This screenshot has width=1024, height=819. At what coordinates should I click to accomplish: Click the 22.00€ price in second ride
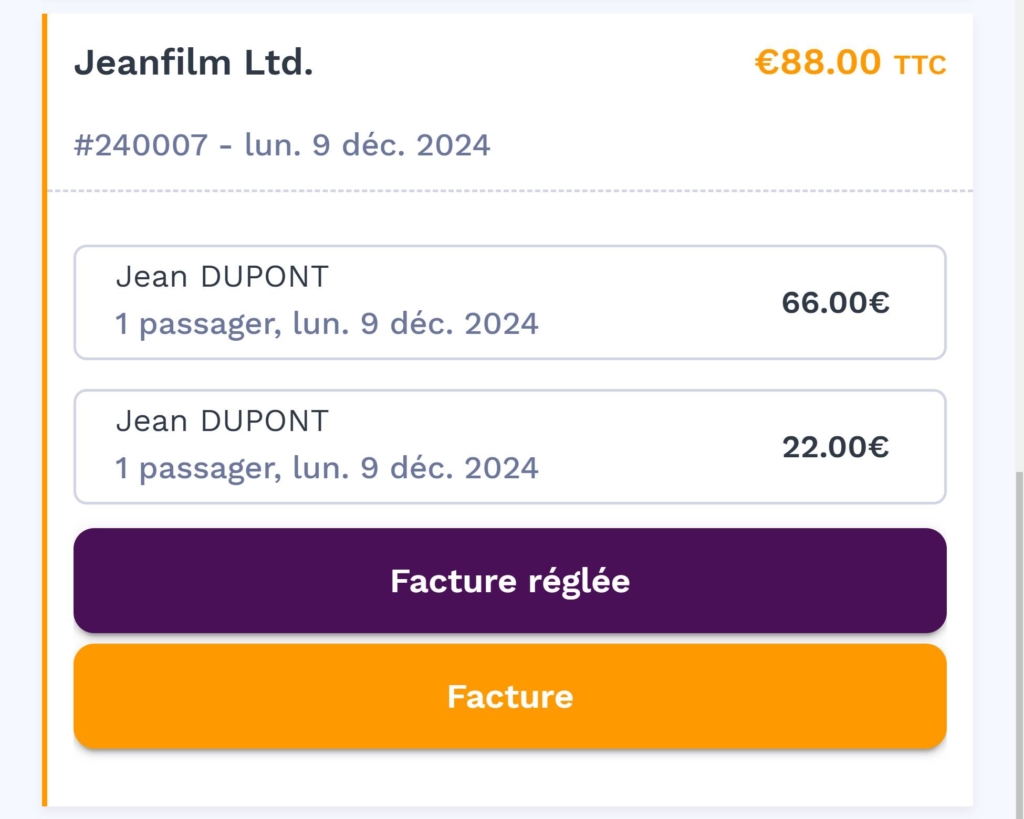pos(835,447)
